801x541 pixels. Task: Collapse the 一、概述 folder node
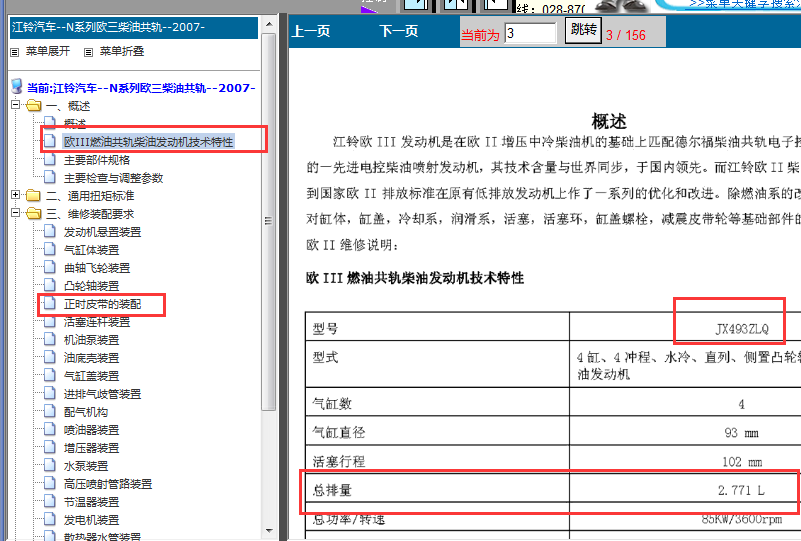(15, 105)
